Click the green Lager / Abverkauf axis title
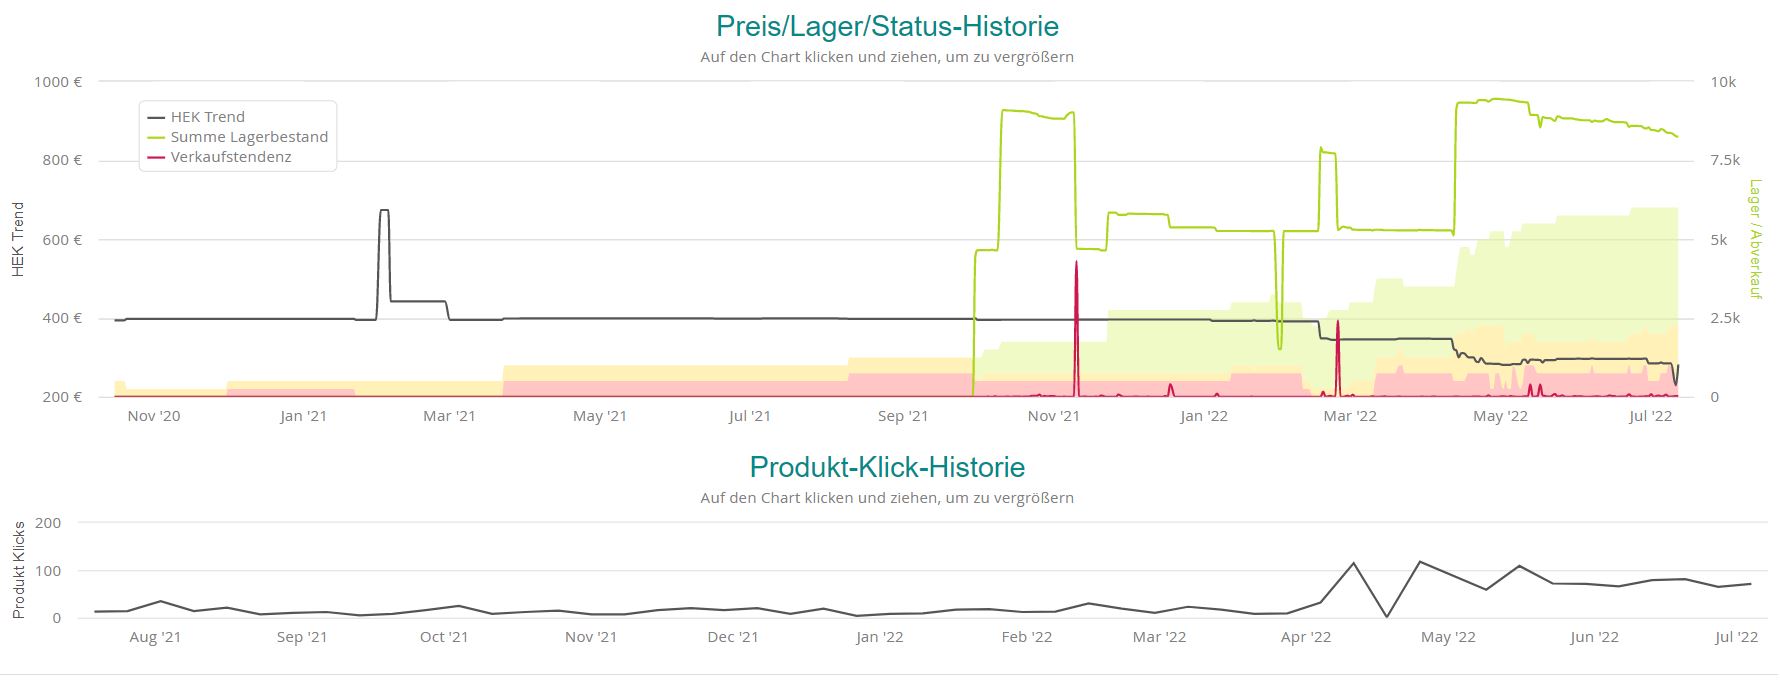The height and width of the screenshot is (689, 1780). pyautogui.click(x=1755, y=239)
